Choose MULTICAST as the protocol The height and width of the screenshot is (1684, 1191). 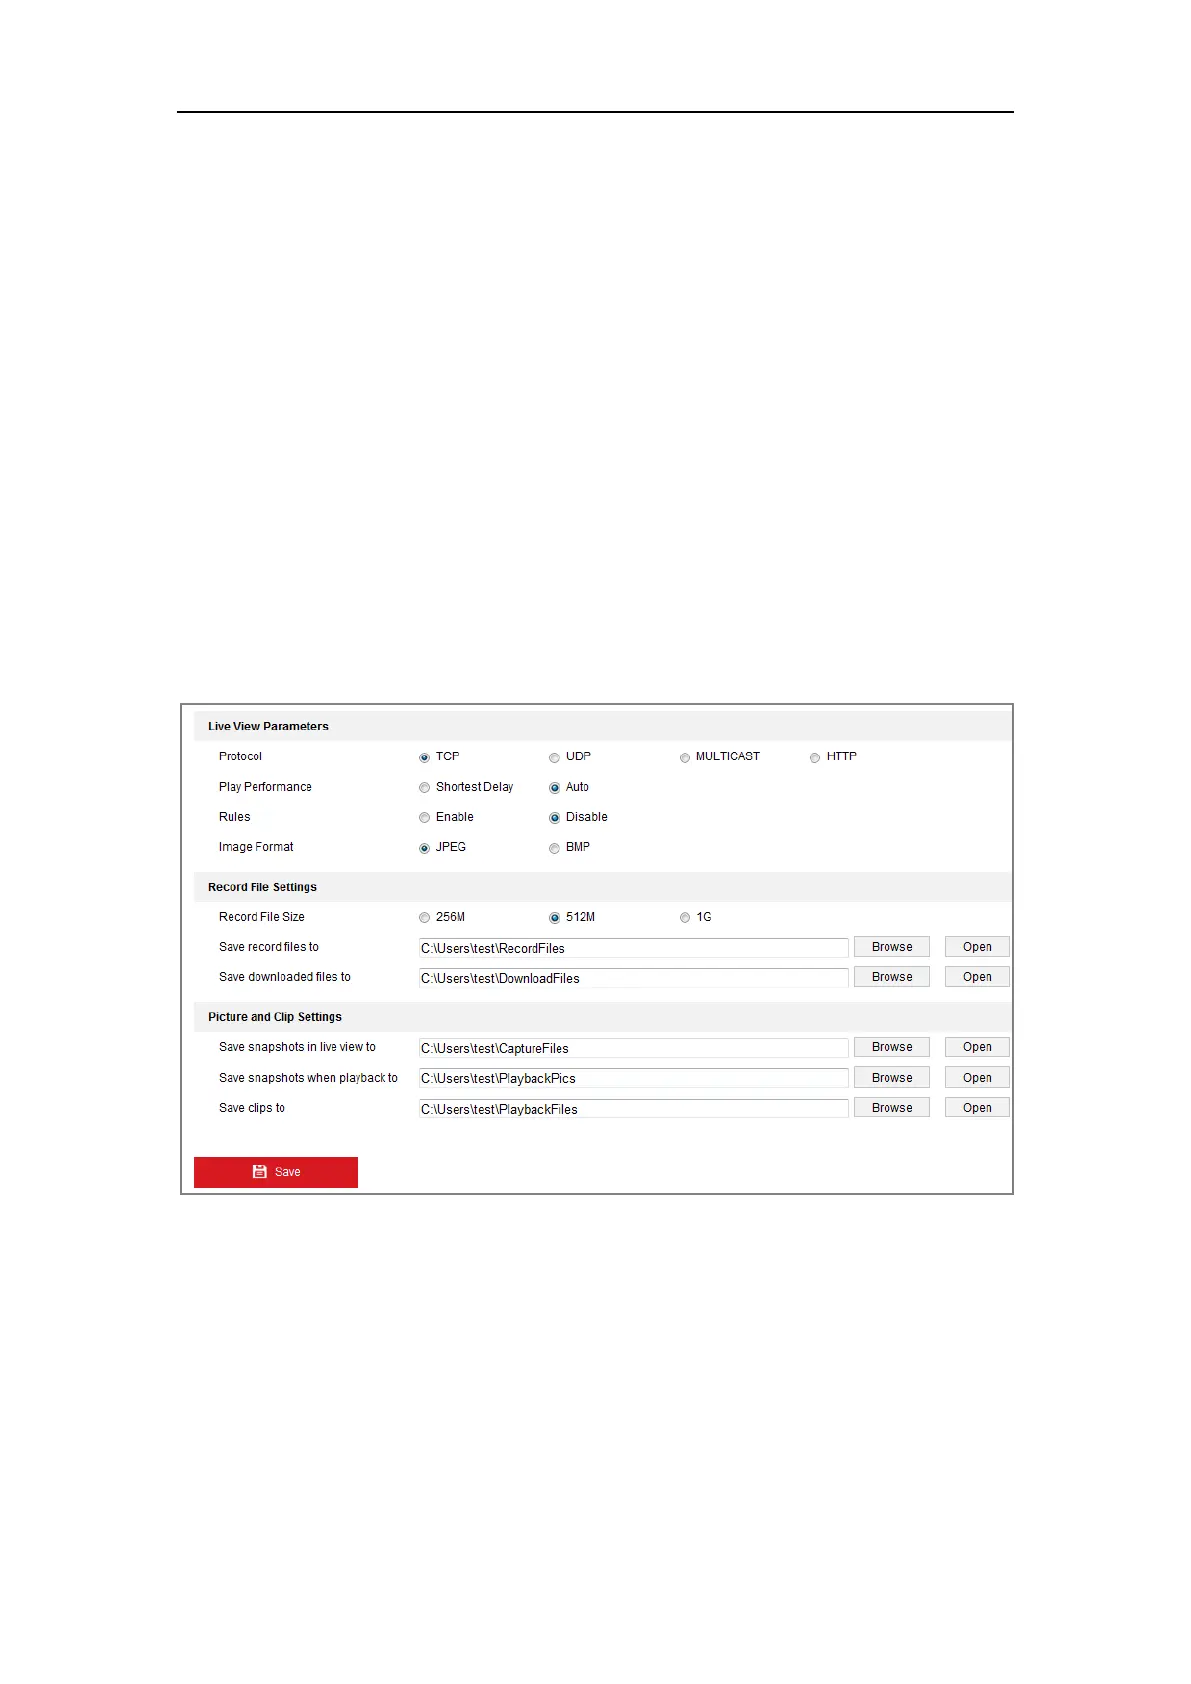[x=685, y=758]
